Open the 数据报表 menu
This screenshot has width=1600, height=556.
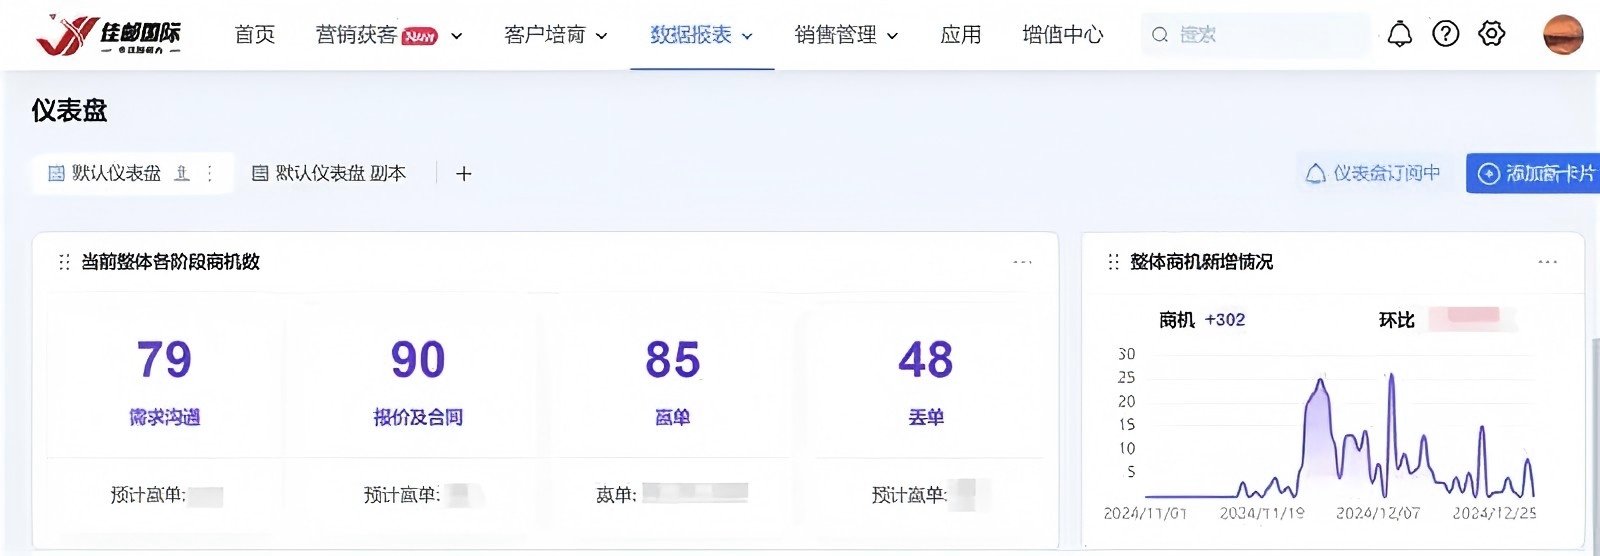pyautogui.click(x=701, y=35)
